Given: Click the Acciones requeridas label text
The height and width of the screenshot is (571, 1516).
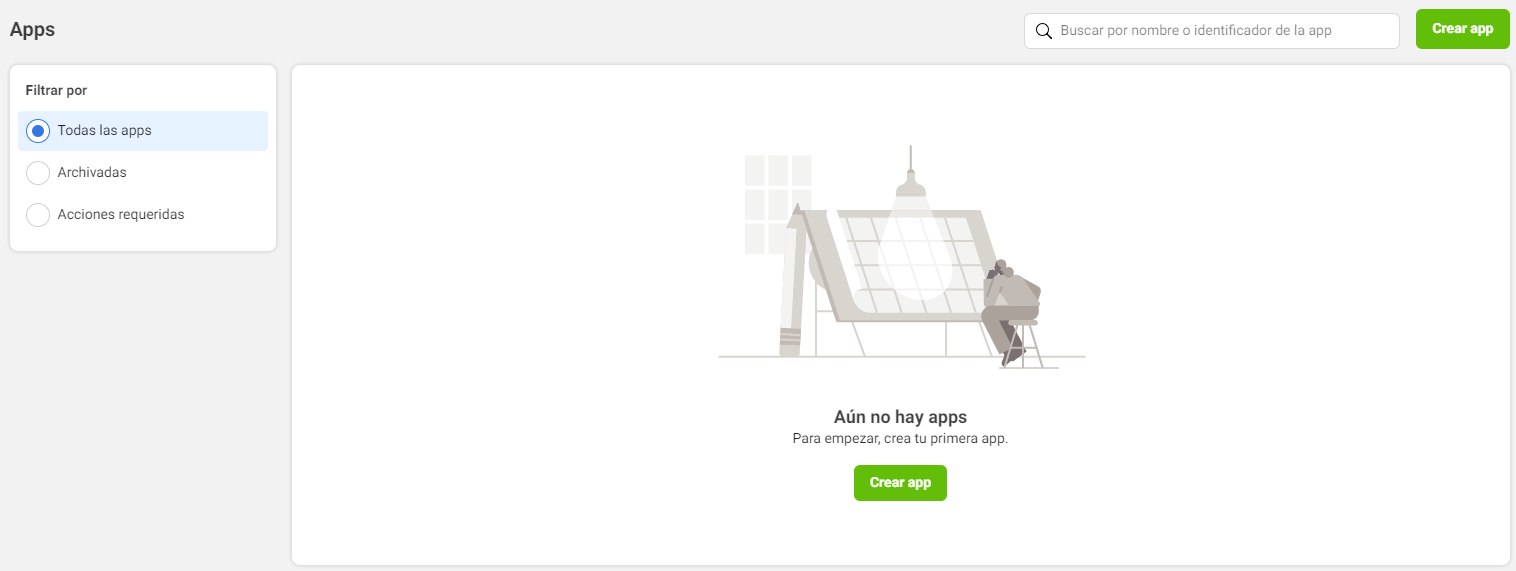Looking at the screenshot, I should pos(121,215).
